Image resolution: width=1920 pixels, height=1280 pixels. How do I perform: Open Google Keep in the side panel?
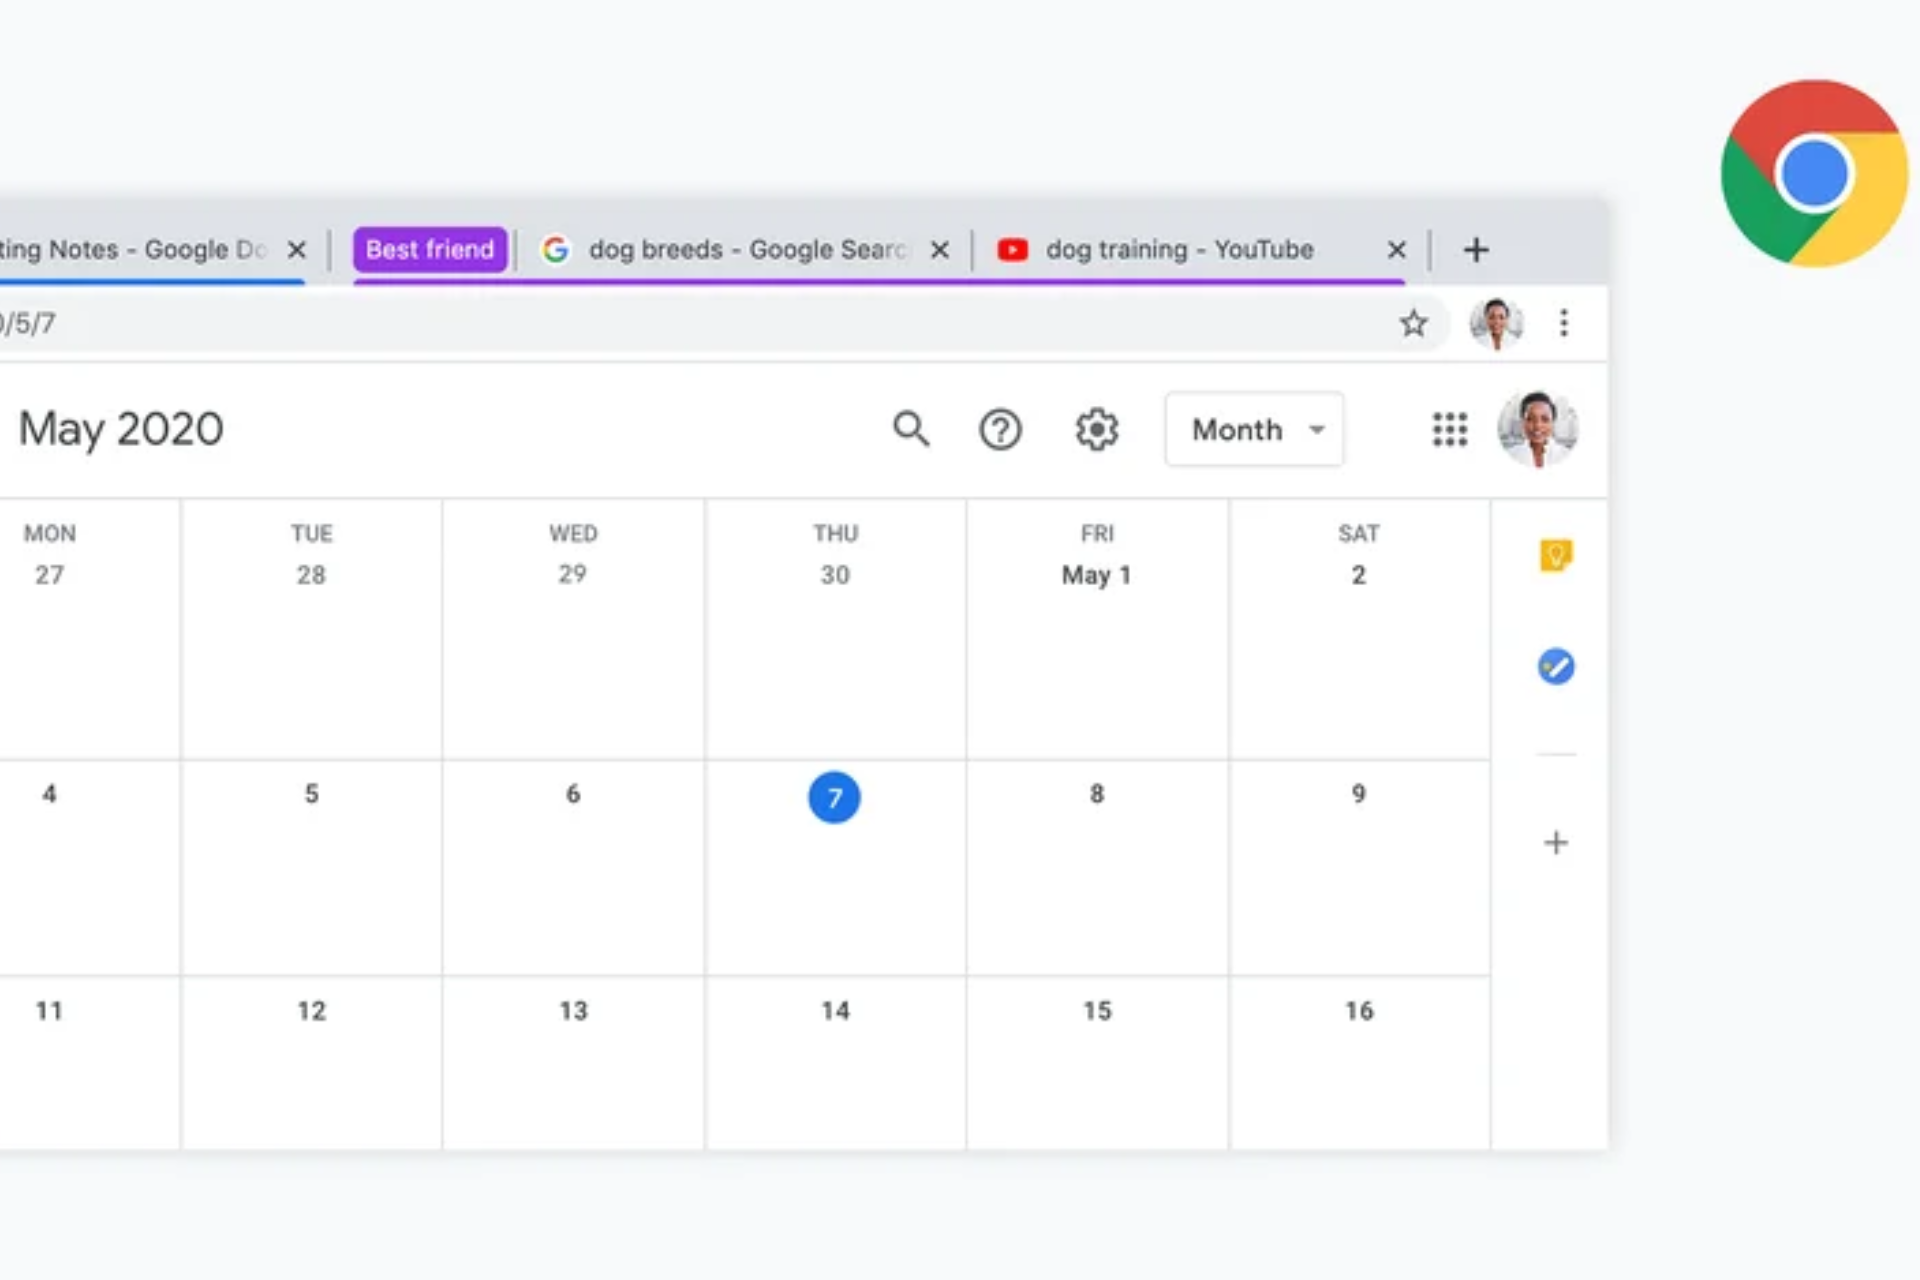(1556, 556)
